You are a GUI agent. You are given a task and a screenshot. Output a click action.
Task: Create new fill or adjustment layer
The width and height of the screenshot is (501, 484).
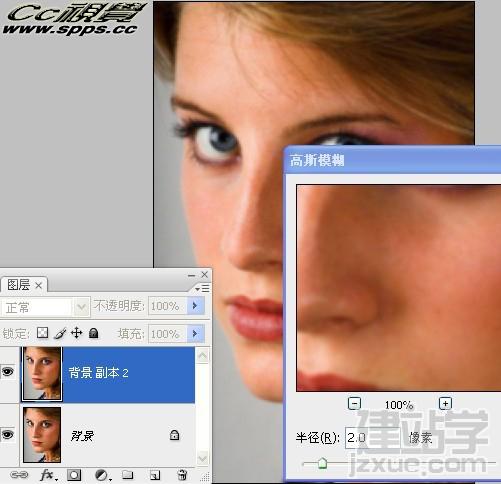click(x=102, y=475)
